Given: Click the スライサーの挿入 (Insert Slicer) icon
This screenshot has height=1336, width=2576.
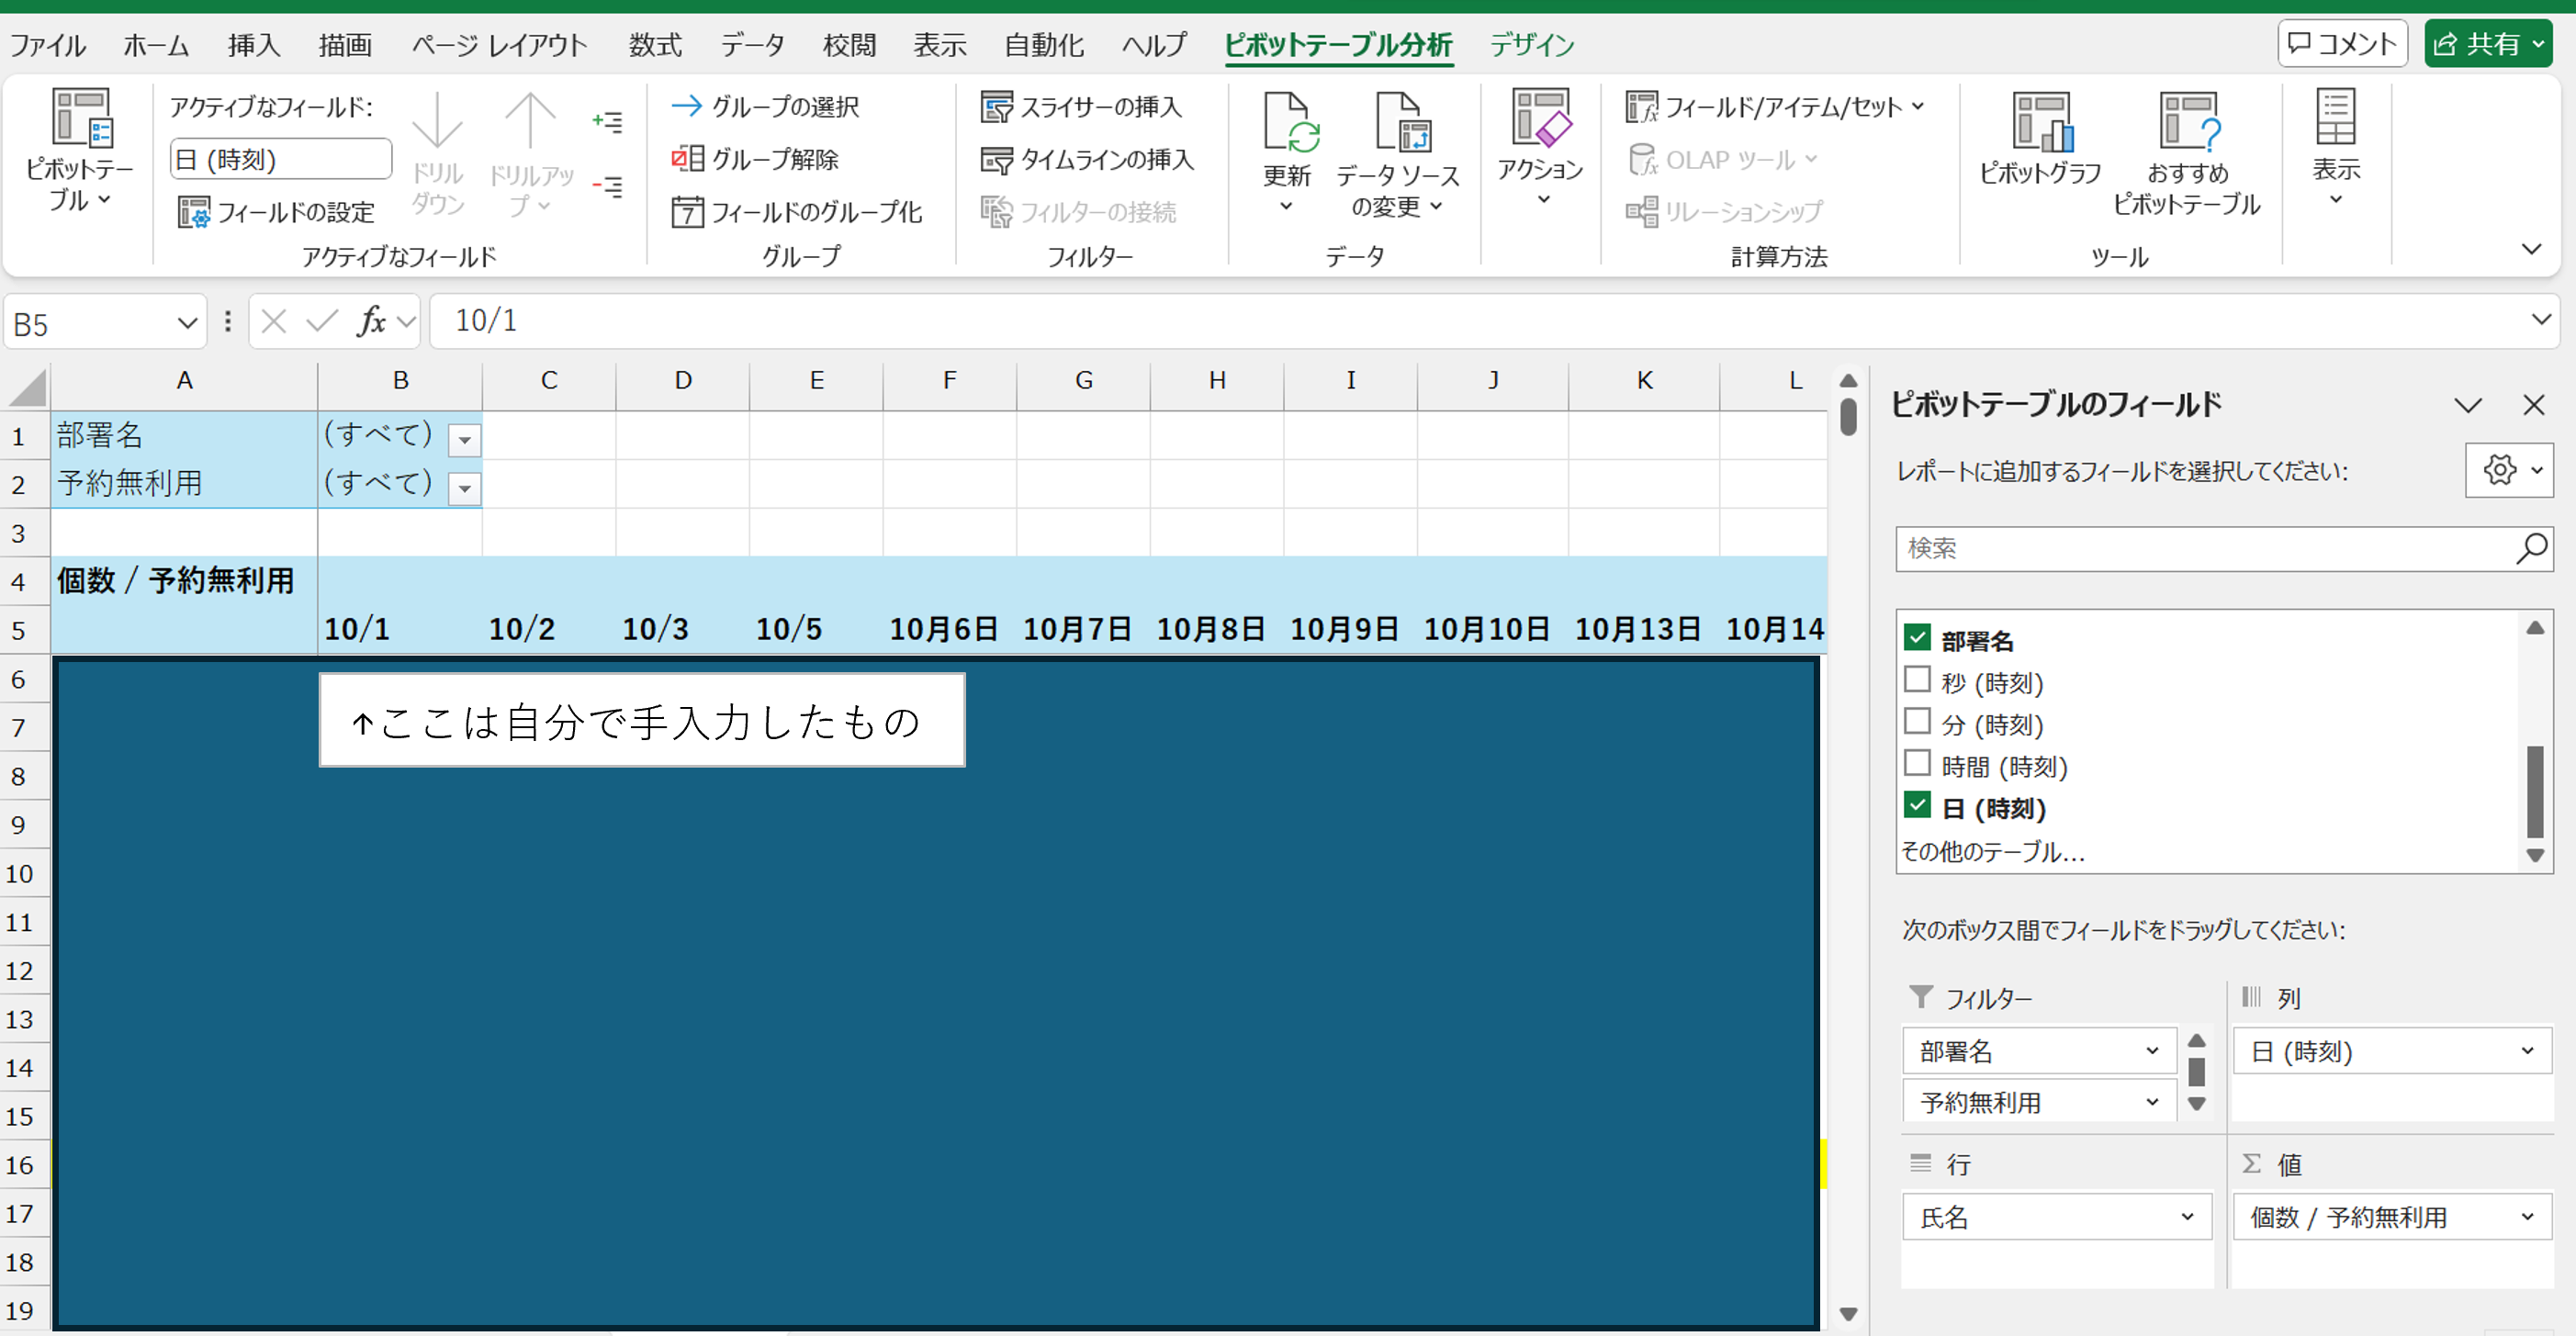Looking at the screenshot, I should pyautogui.click(x=996, y=107).
